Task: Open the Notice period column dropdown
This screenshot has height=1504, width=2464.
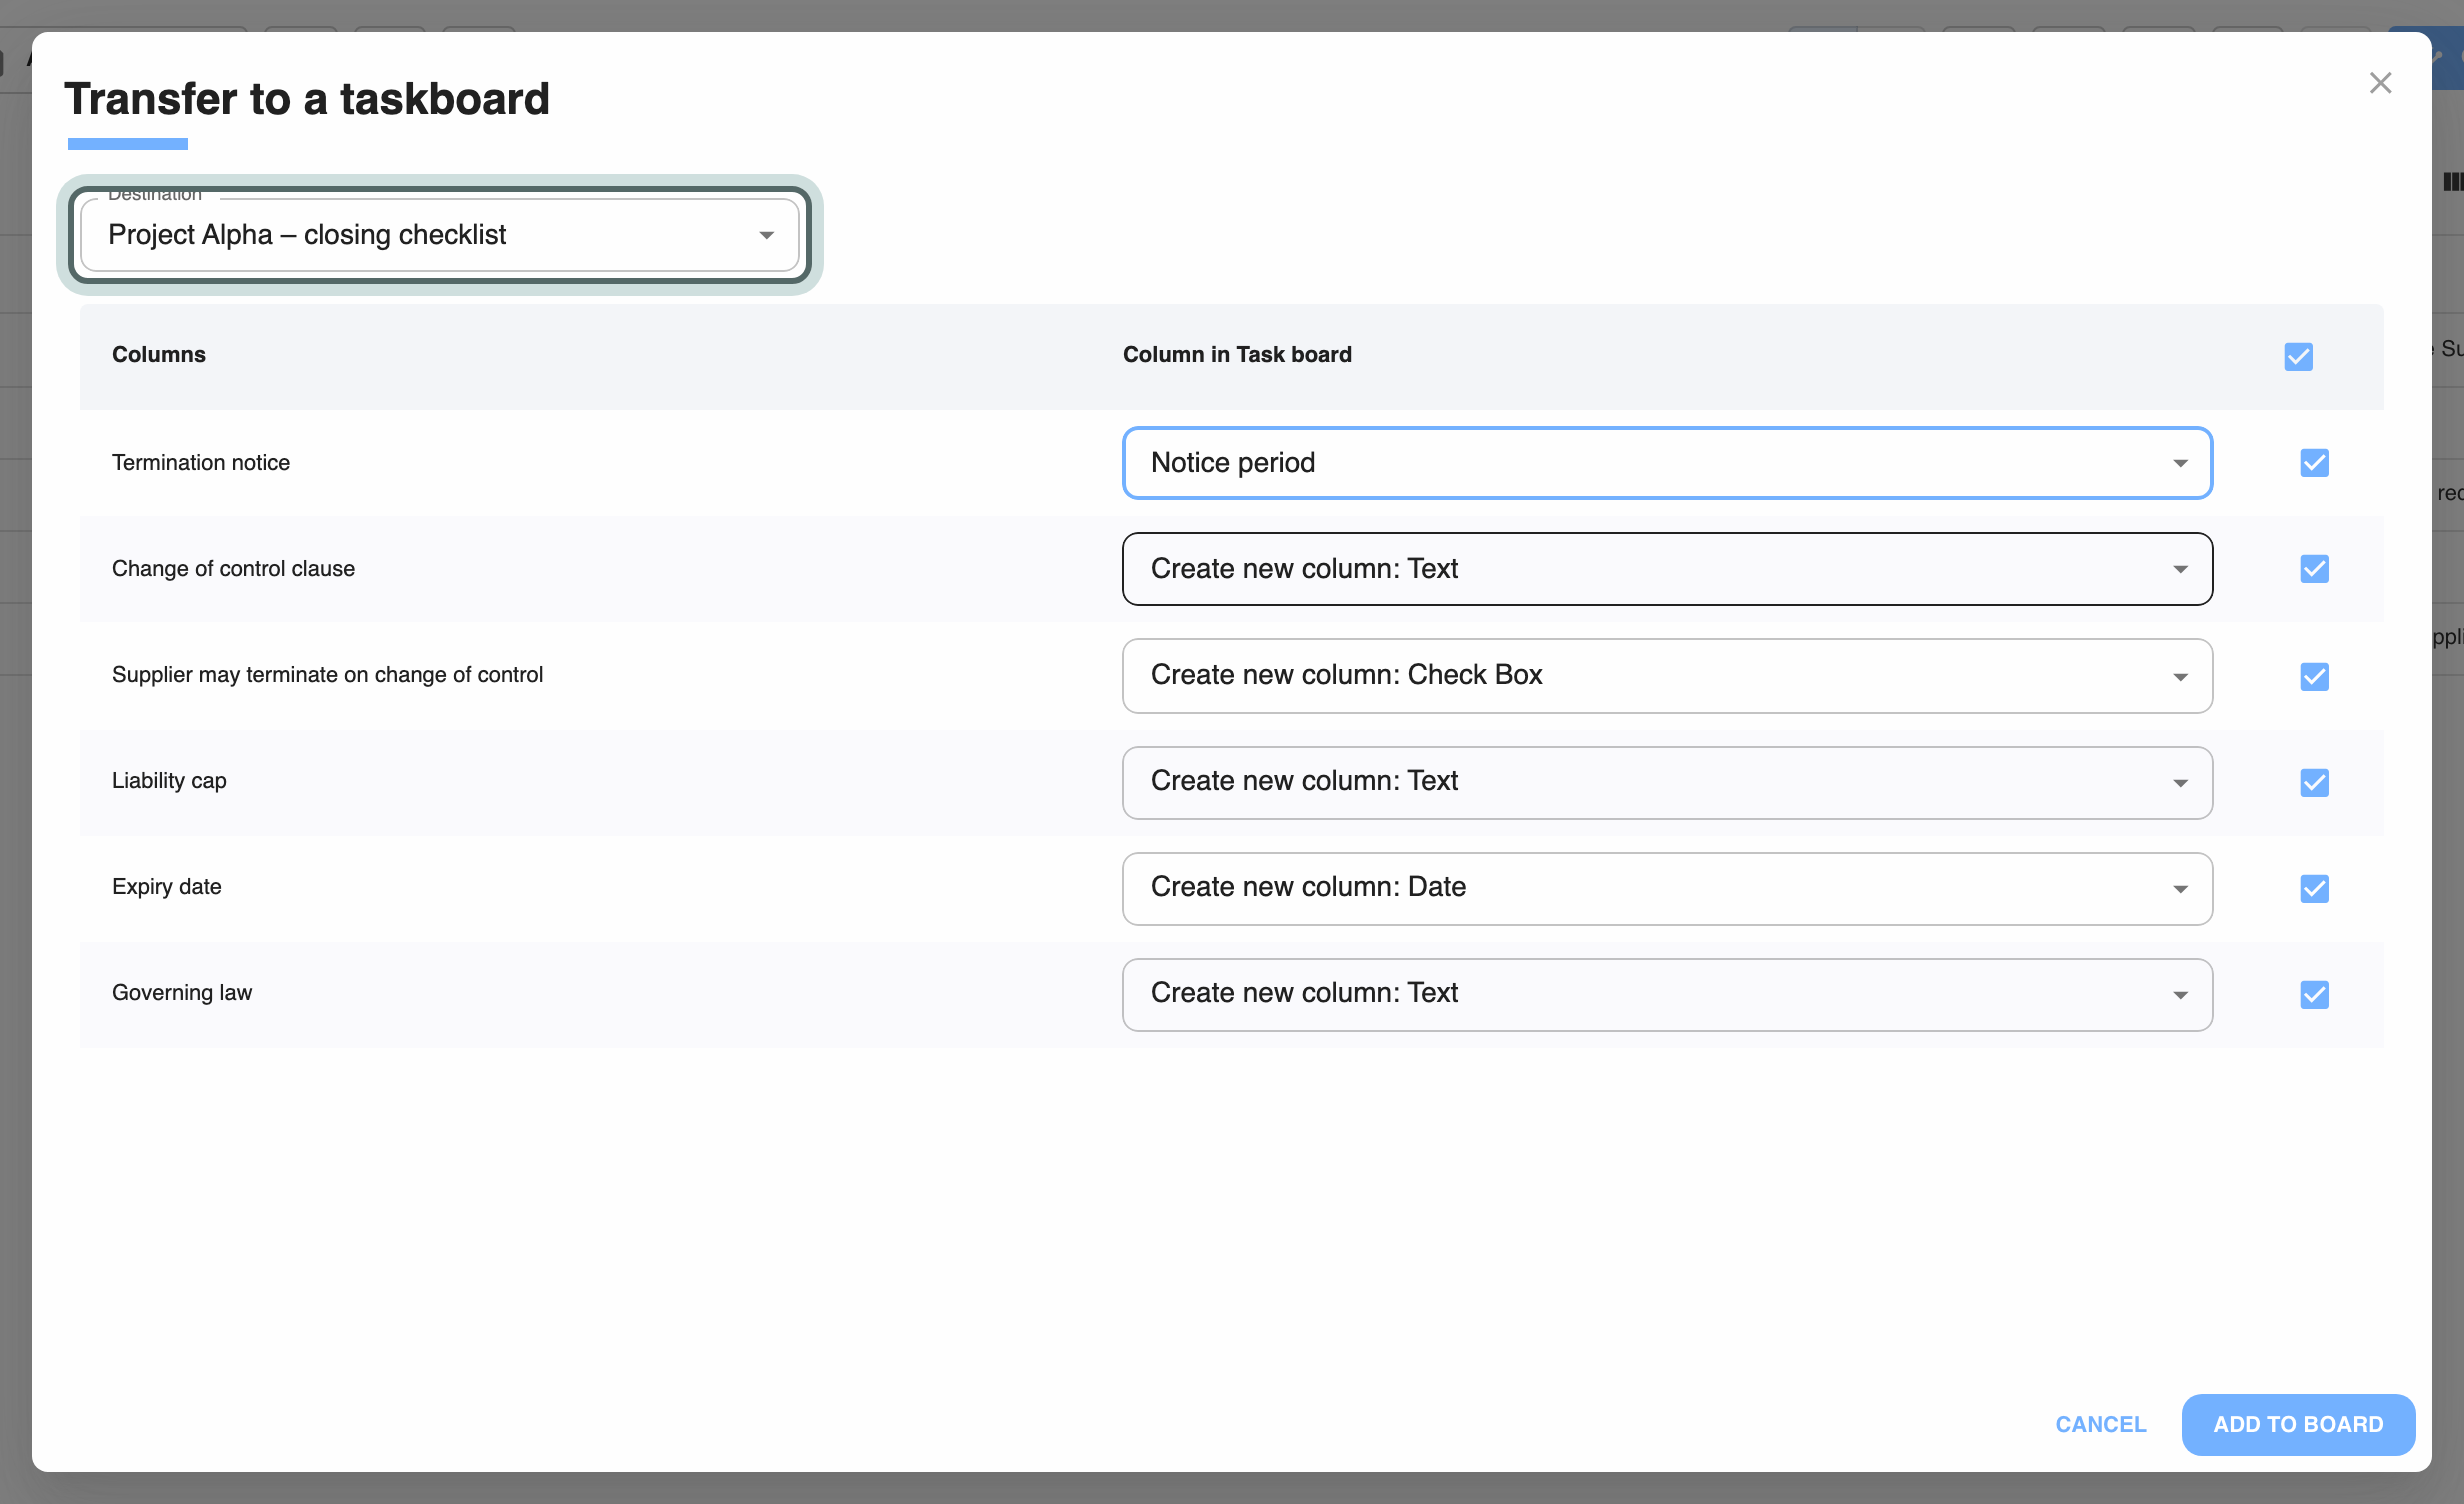Action: point(1667,463)
